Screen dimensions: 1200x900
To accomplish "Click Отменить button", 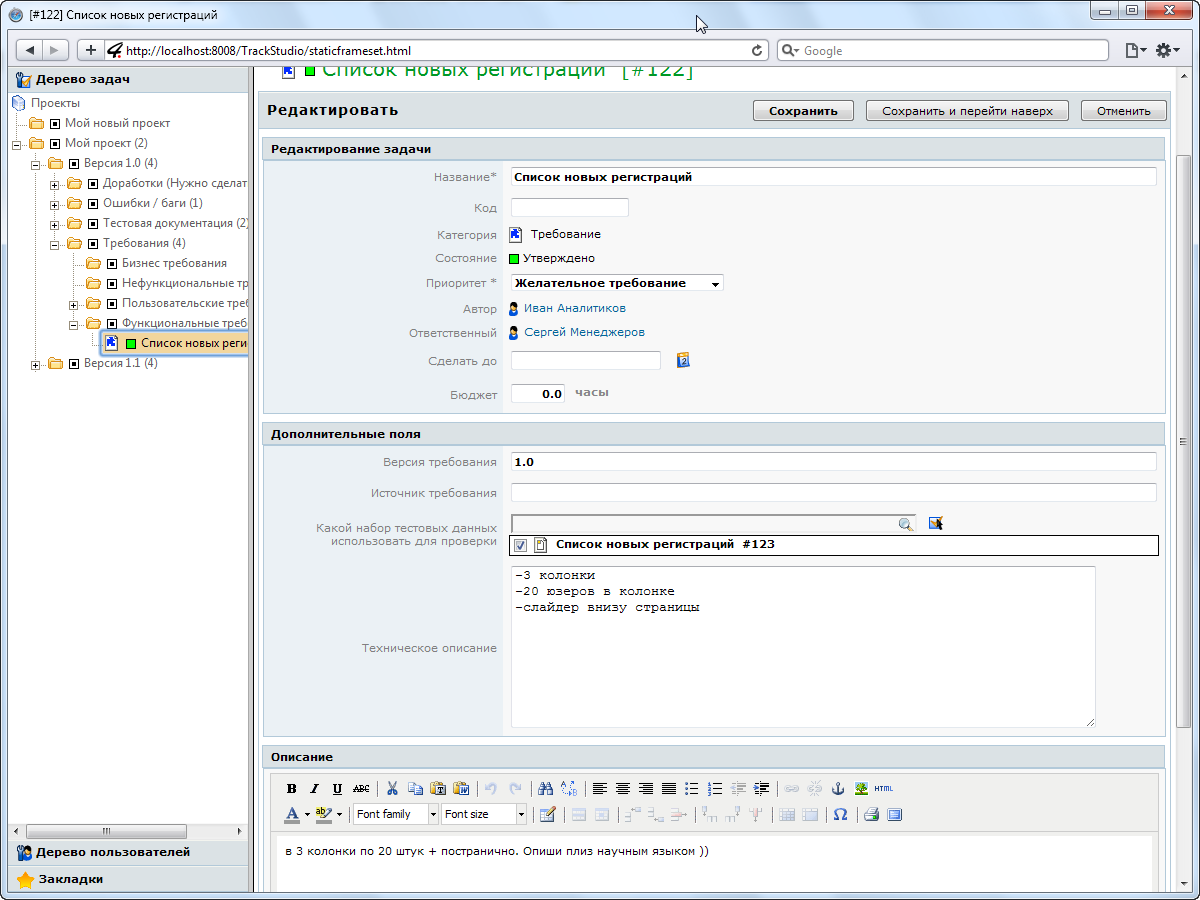I will point(1124,111).
